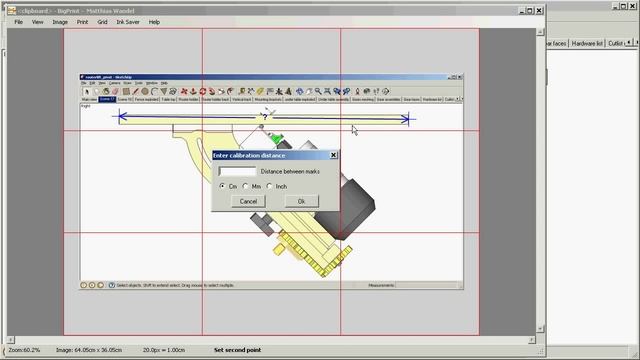
Task: Click the BigPrint title bar app icon
Action: [x=11, y=11]
